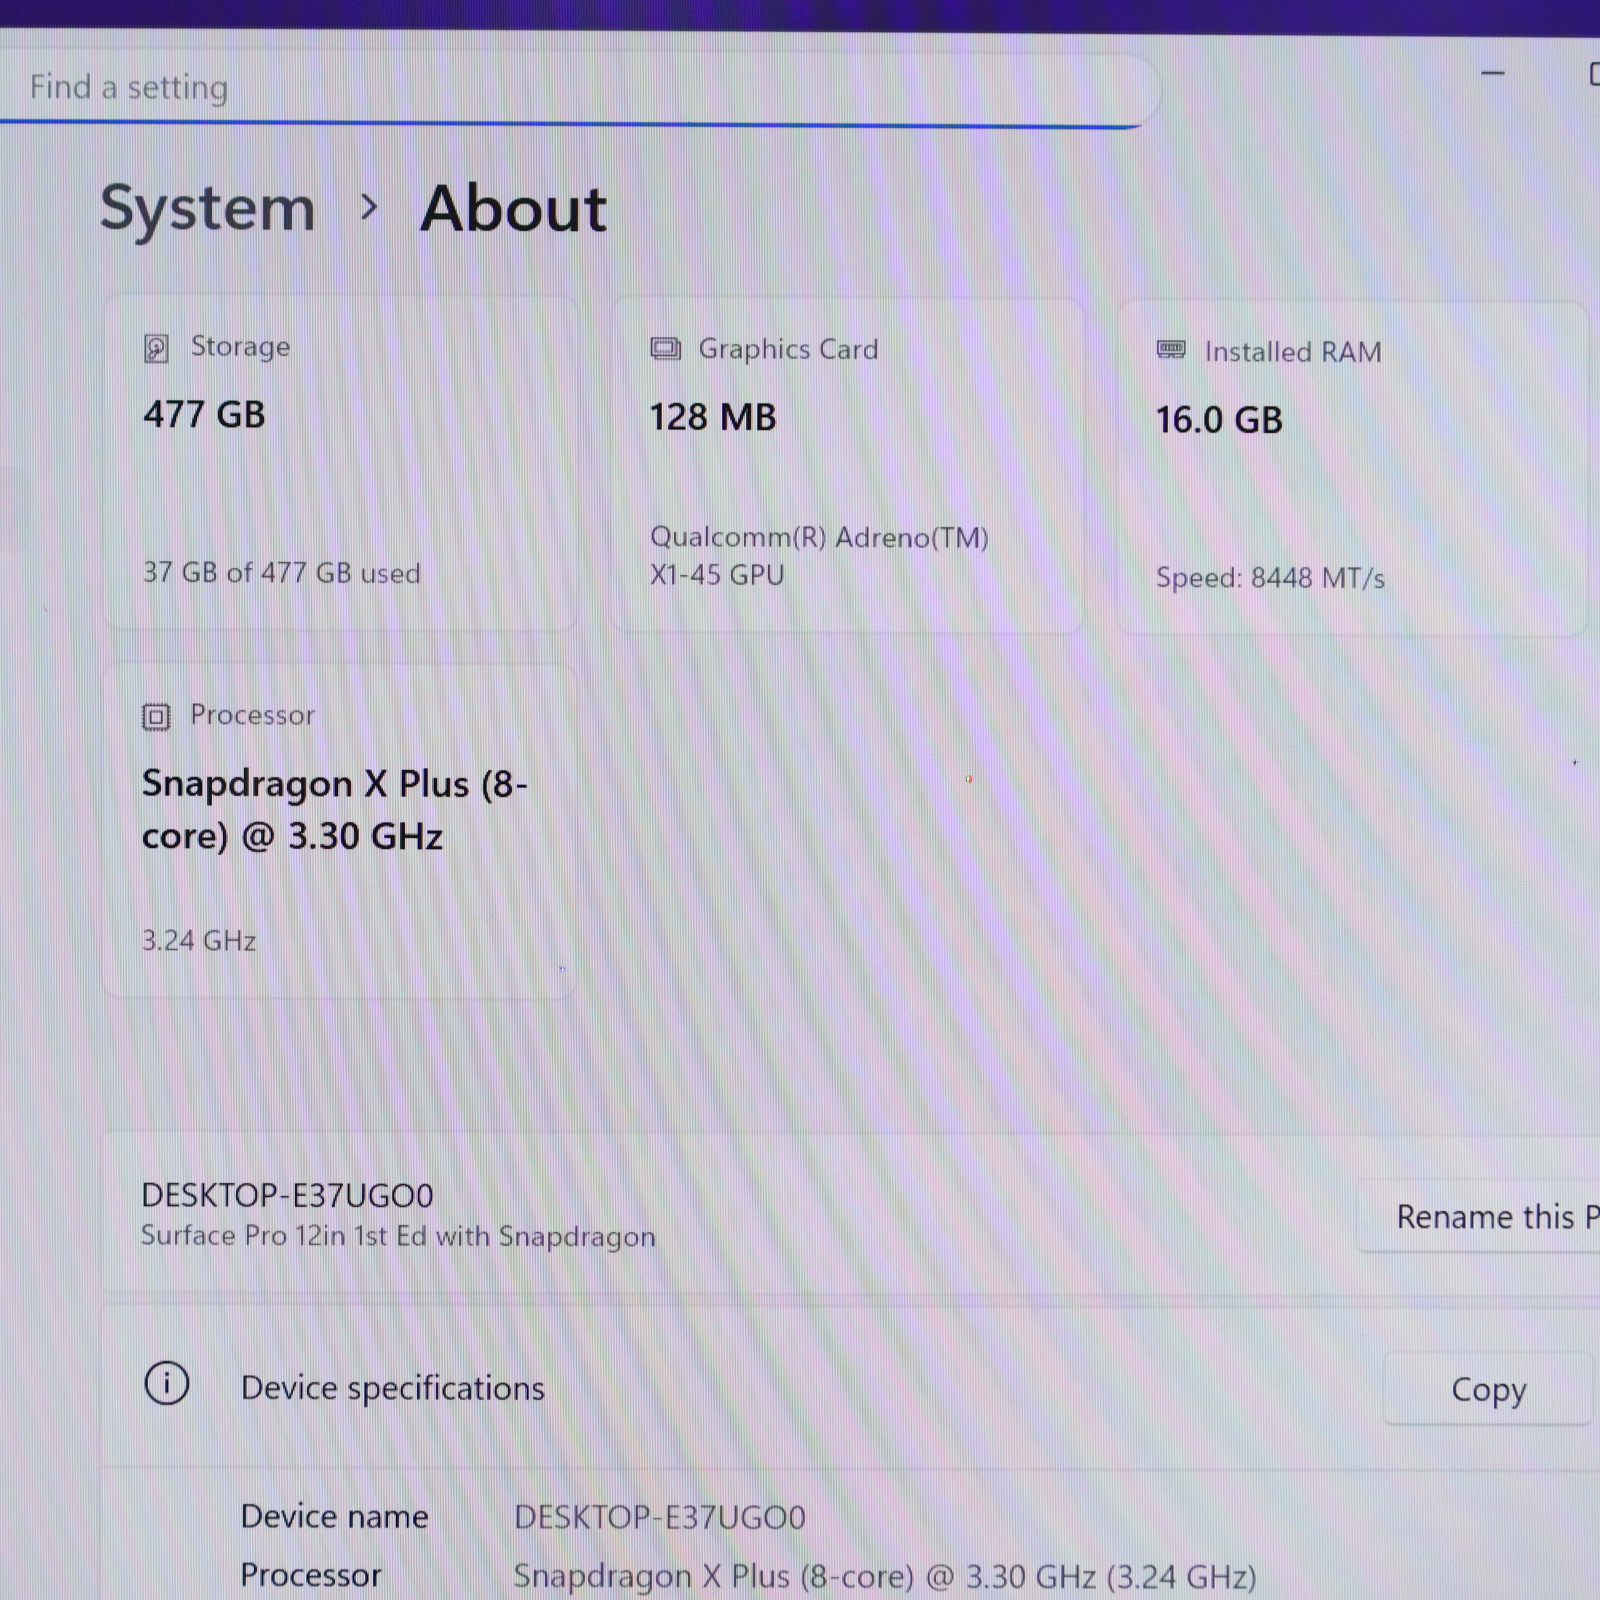Image resolution: width=1600 pixels, height=1600 pixels.
Task: Select the Installed RAM 16.0 GB value
Action: point(1219,420)
